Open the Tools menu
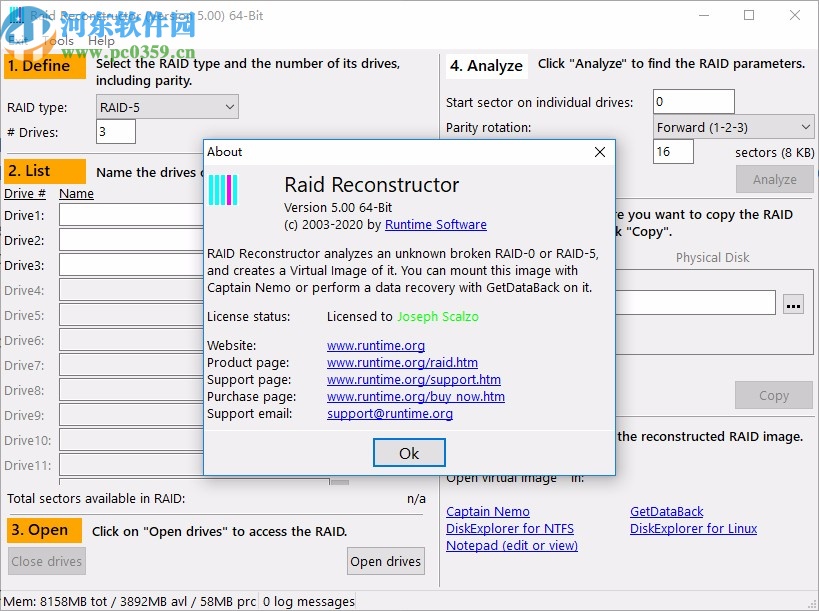Image resolution: width=819 pixels, height=611 pixels. (57, 41)
